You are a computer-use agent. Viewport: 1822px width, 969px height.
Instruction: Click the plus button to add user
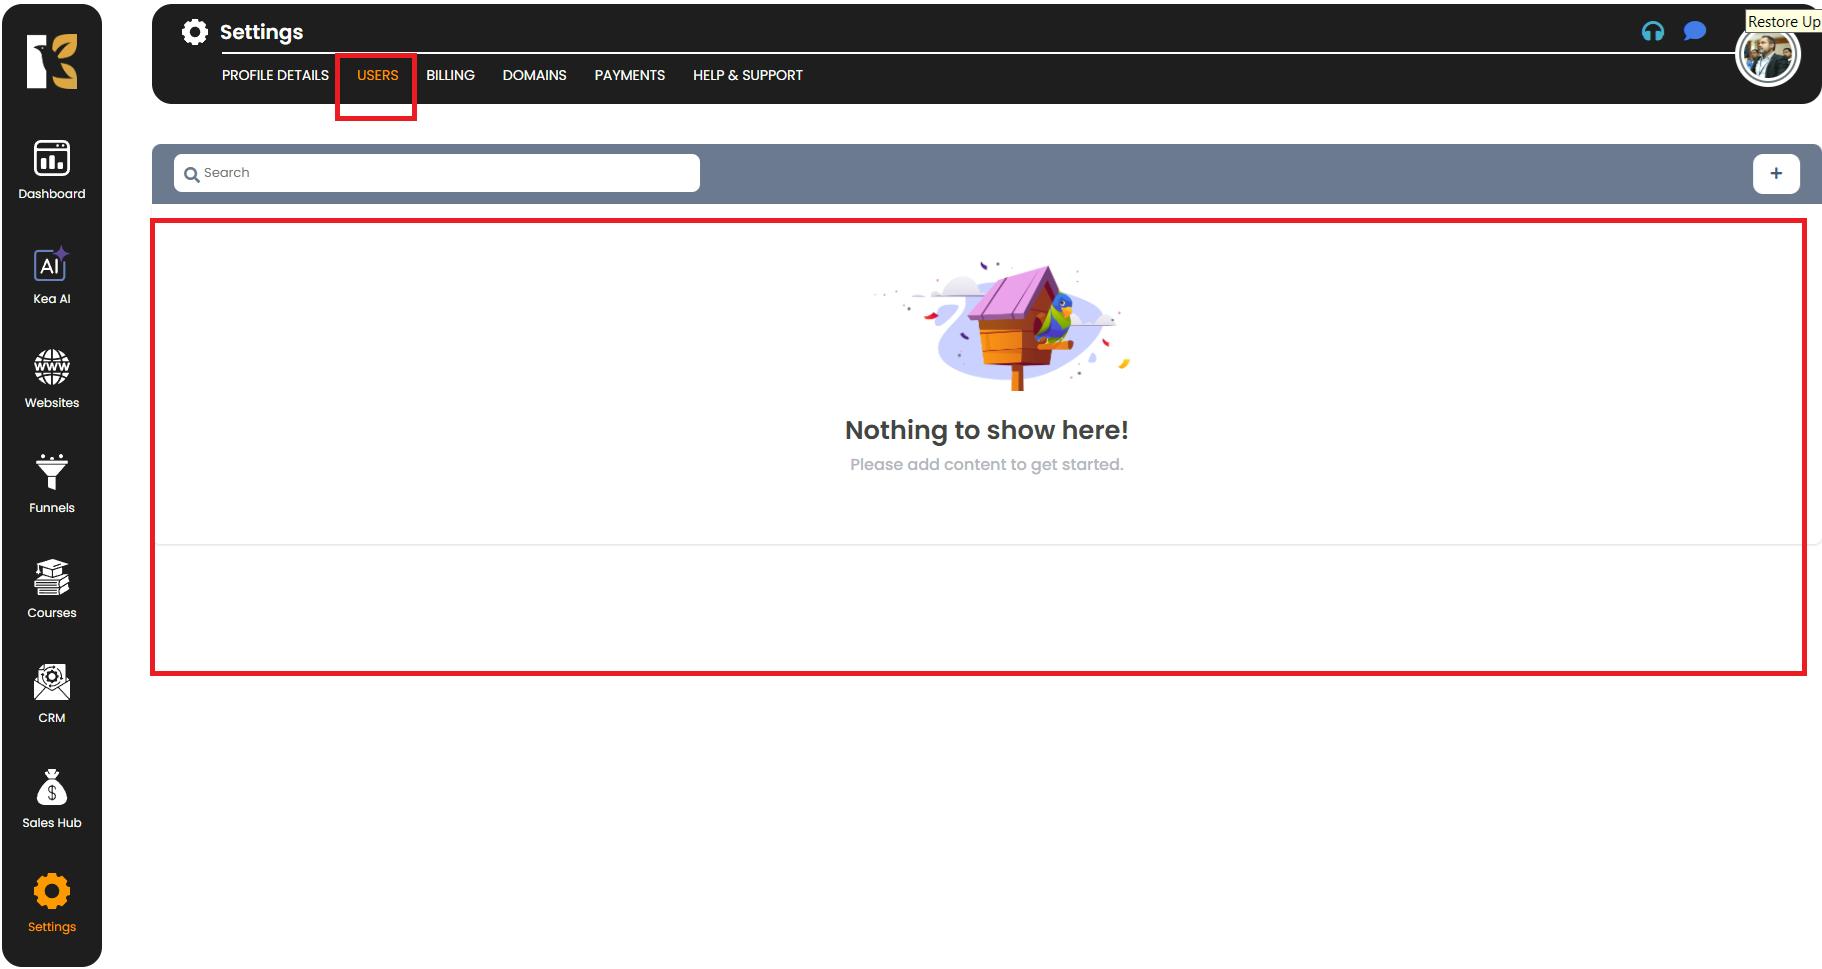tap(1775, 173)
